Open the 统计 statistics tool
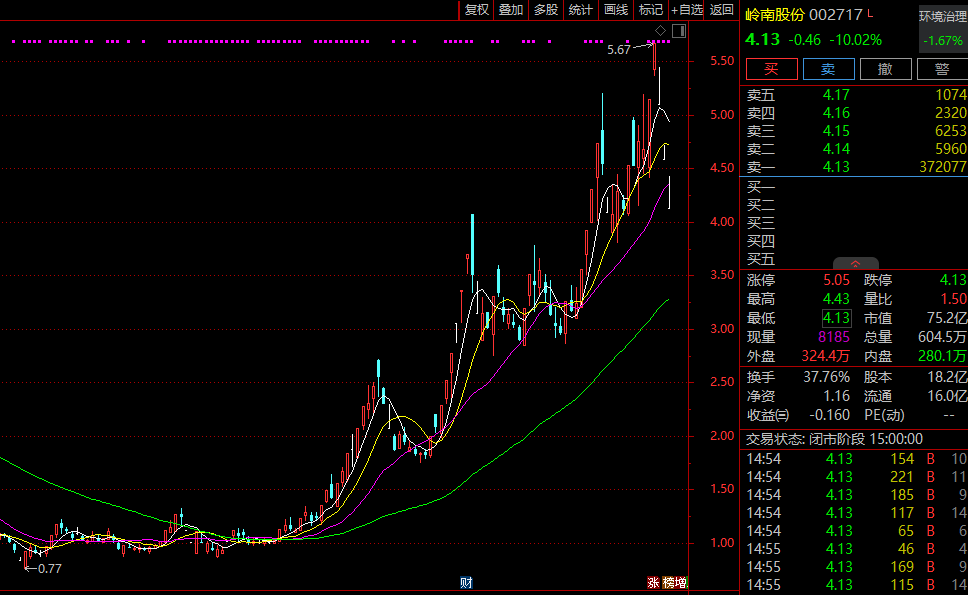The height and width of the screenshot is (595, 968). 580,10
